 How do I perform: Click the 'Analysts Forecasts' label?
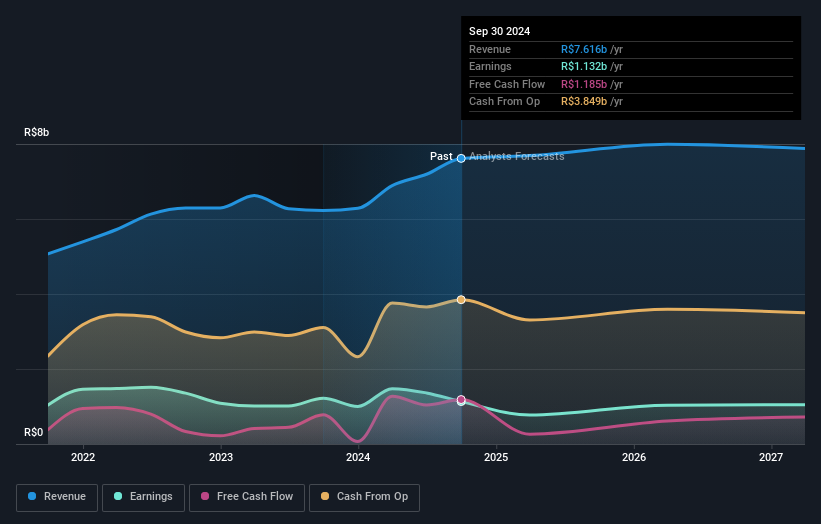pos(517,157)
